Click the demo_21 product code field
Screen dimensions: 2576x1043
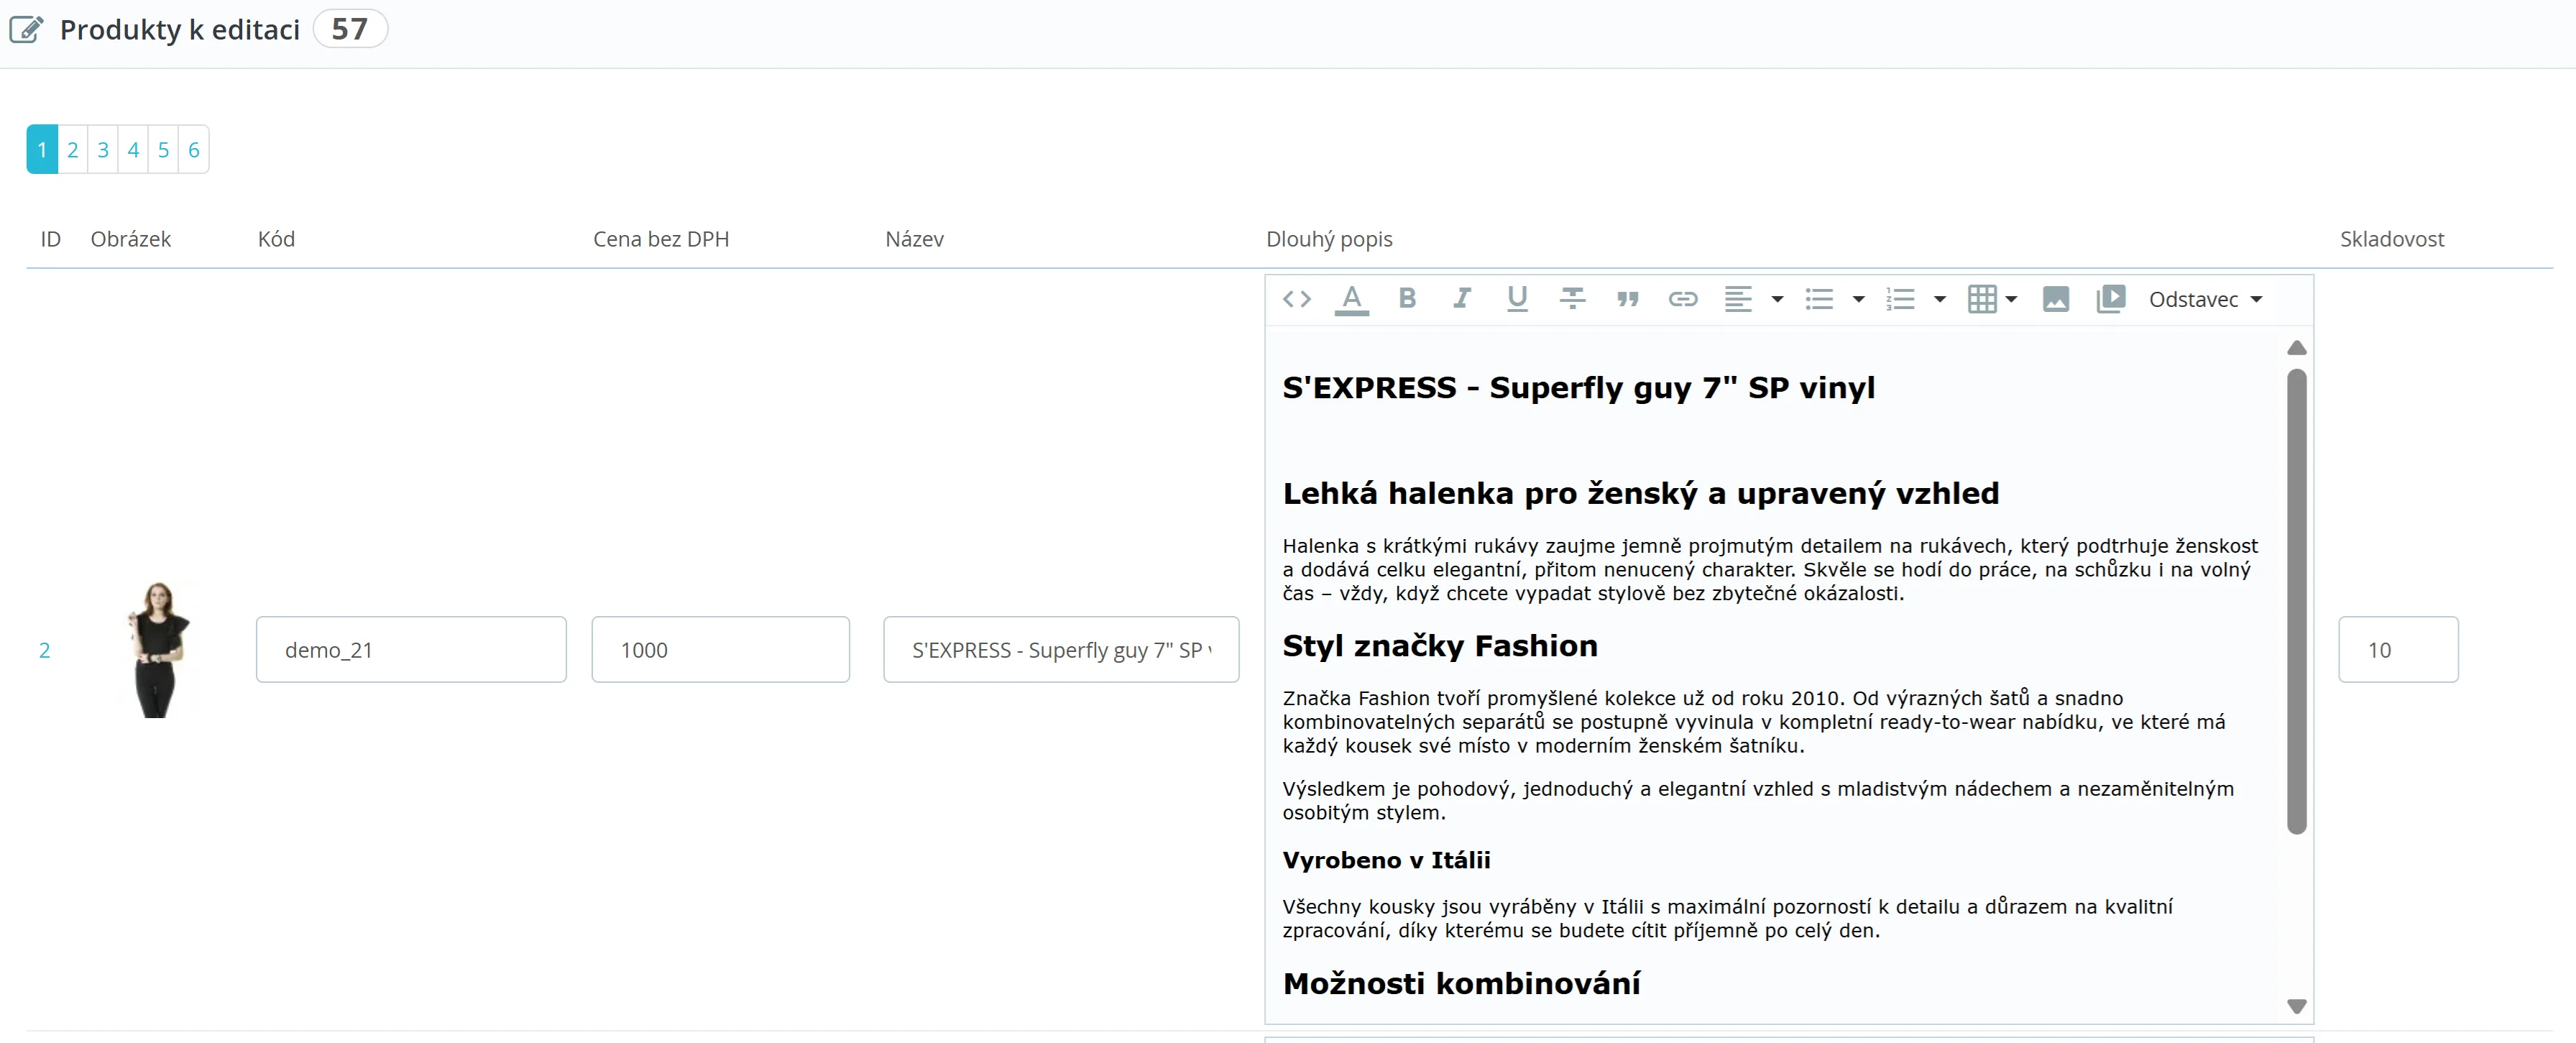point(411,650)
